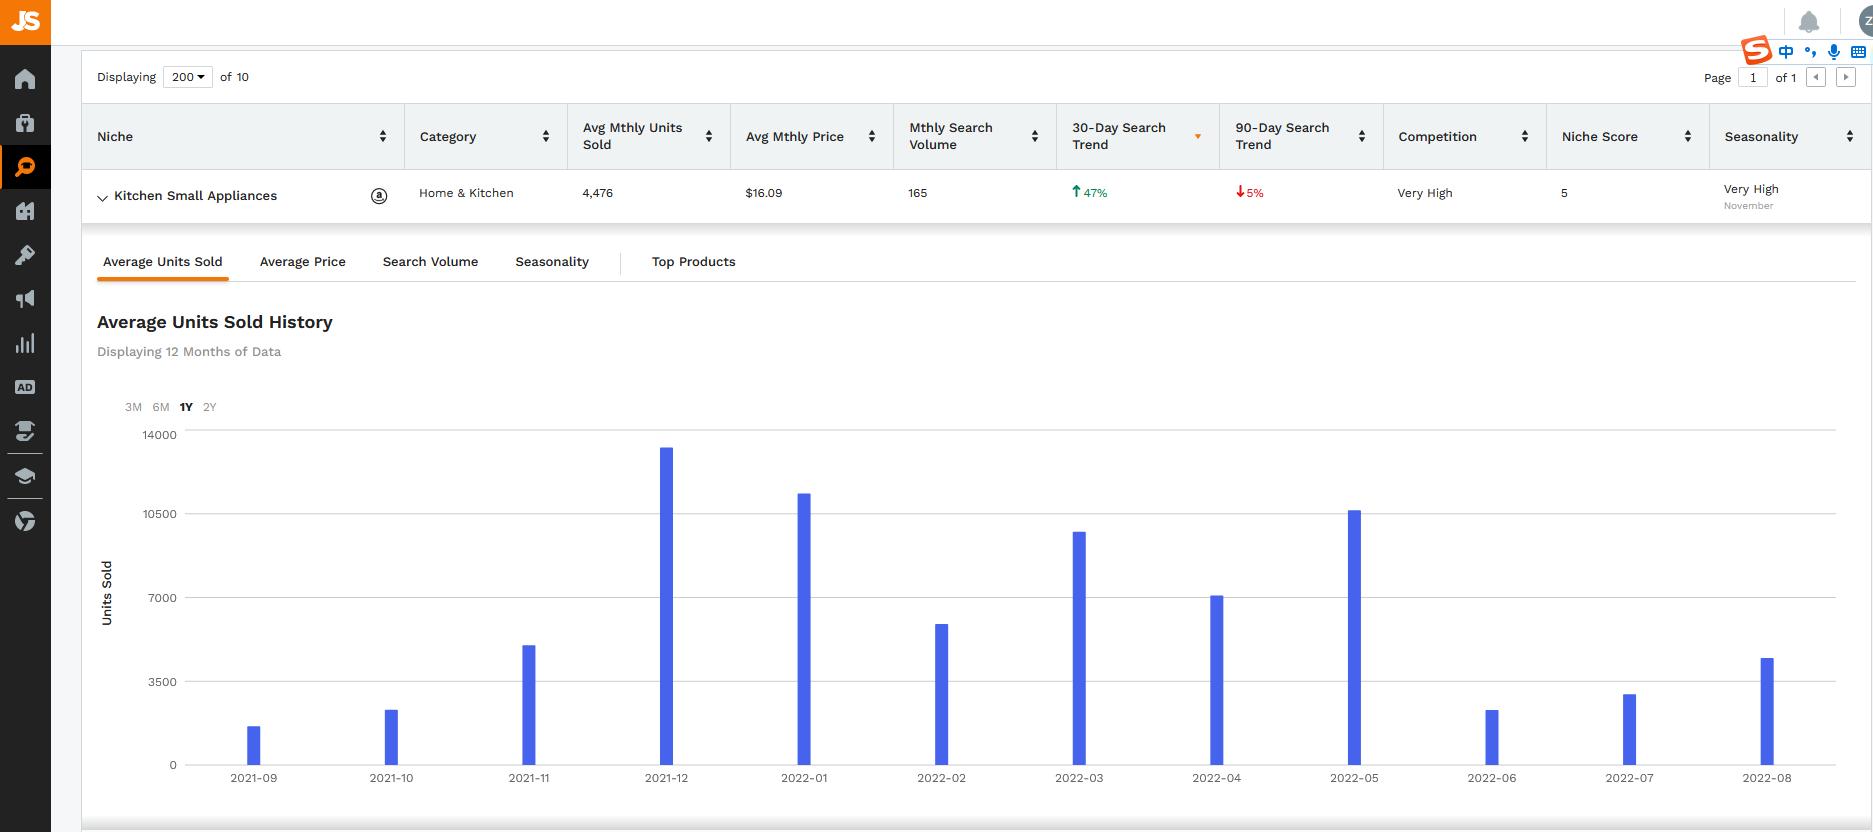This screenshot has height=832, width=1873.
Task: Collapse the Kitchen Small Appliances row
Action: pos(102,197)
